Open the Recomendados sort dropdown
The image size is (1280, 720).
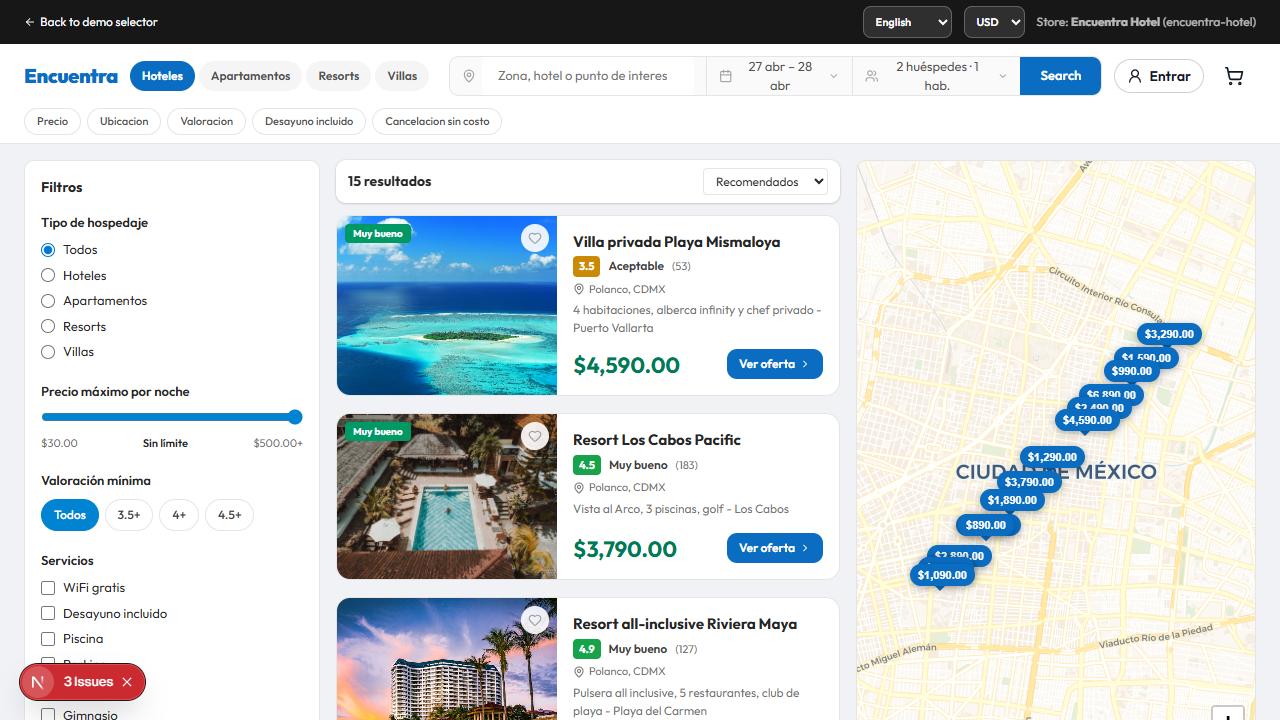(x=766, y=182)
